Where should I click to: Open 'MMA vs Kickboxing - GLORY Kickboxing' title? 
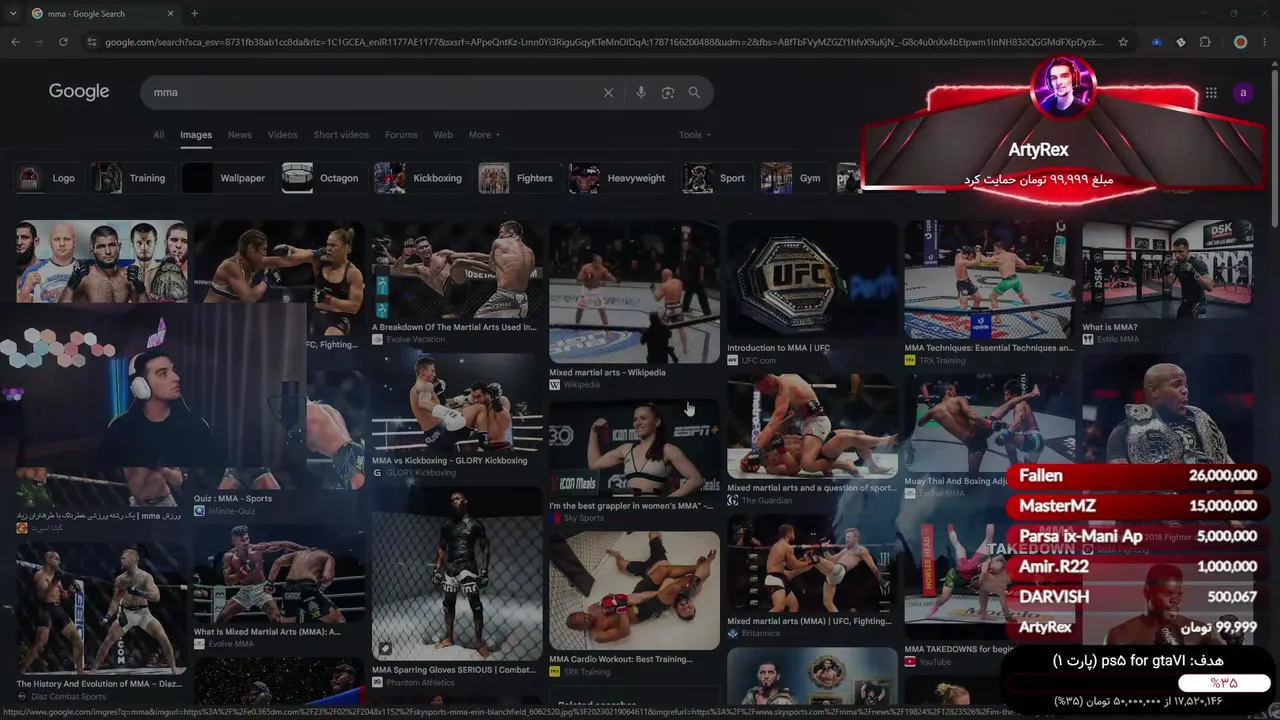449,461
